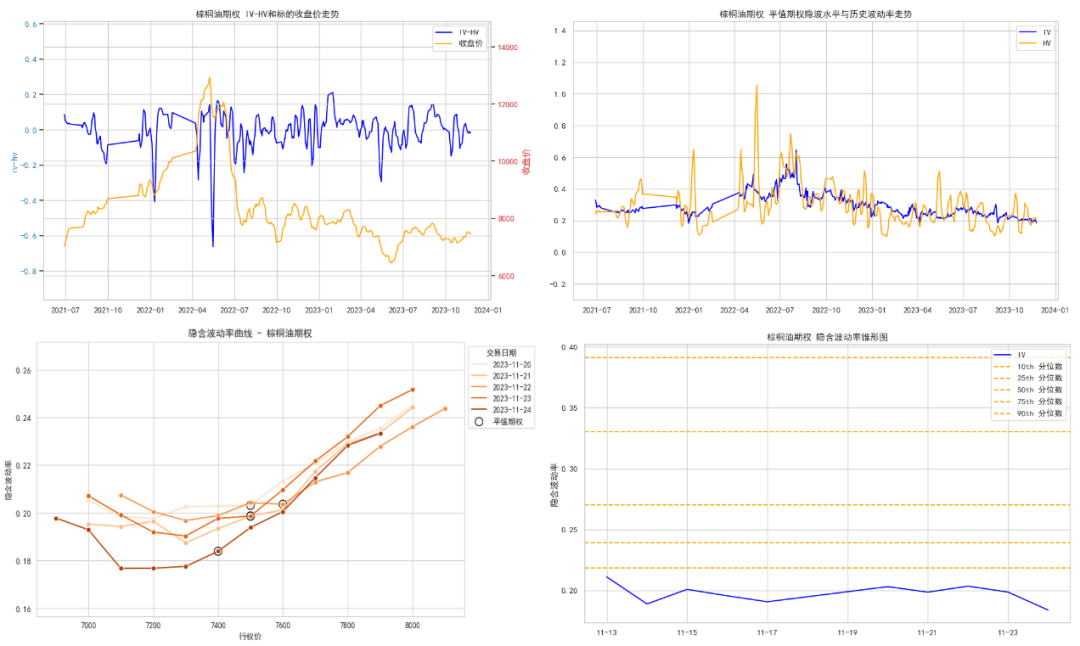
Task: Click the "7000" strike tick label
Action: pos(88,625)
